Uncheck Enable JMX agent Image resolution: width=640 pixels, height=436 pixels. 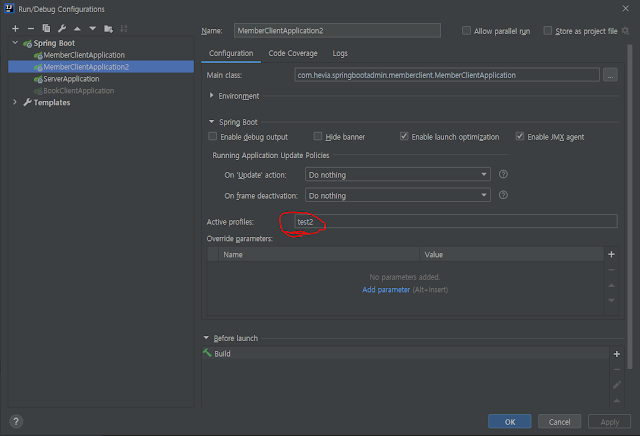click(x=520, y=136)
